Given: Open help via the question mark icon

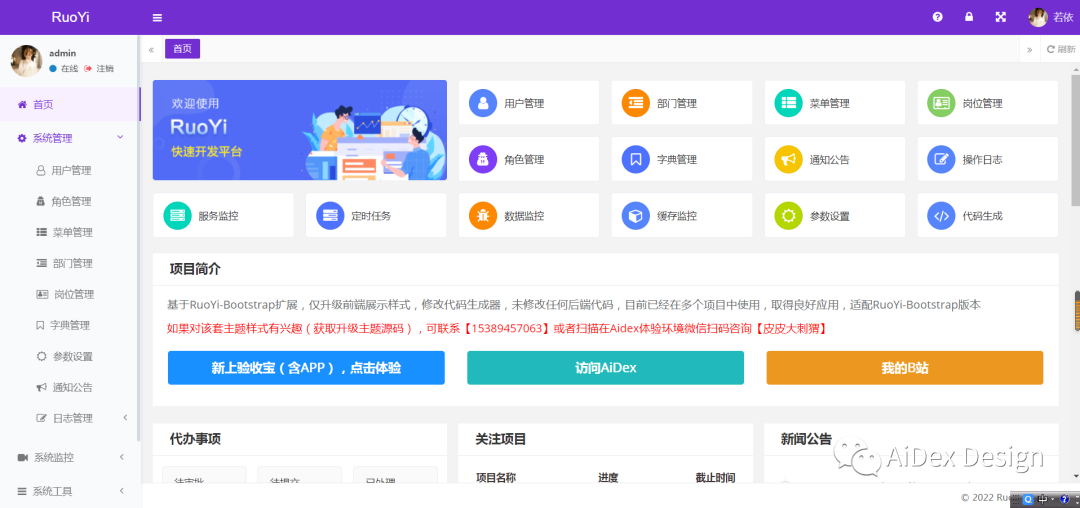Looking at the screenshot, I should pos(937,17).
